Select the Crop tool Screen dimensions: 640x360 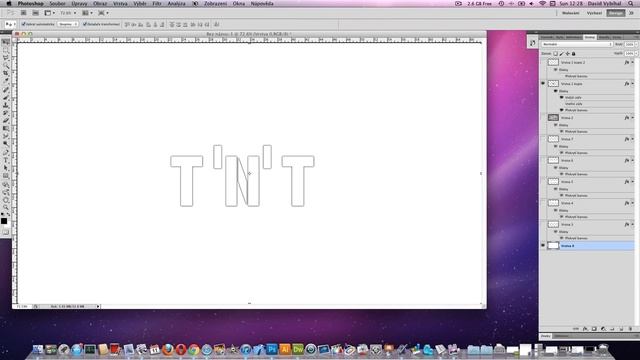pyautogui.click(x=6, y=73)
